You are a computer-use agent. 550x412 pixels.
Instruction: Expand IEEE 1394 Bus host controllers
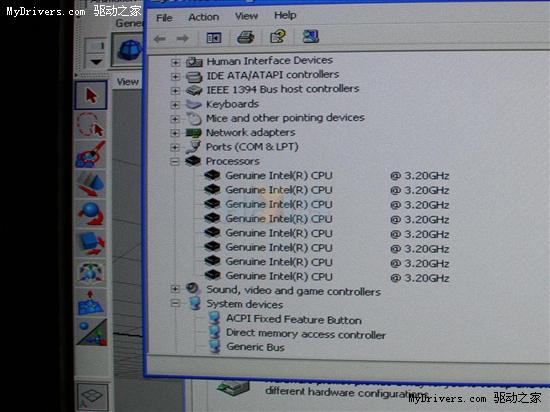(175, 90)
